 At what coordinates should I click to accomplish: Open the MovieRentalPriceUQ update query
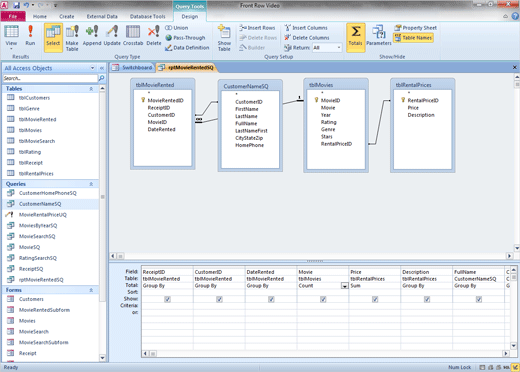(x=43, y=215)
